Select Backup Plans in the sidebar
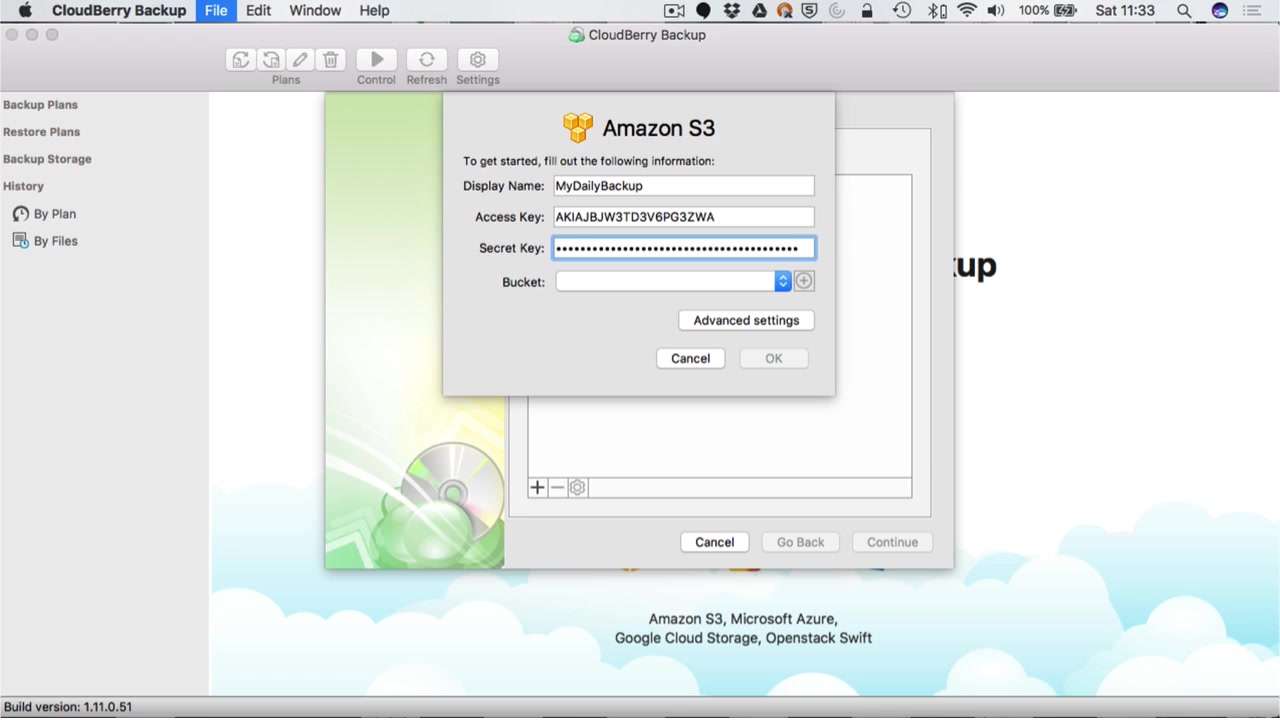The image size is (1280, 720). (x=40, y=105)
